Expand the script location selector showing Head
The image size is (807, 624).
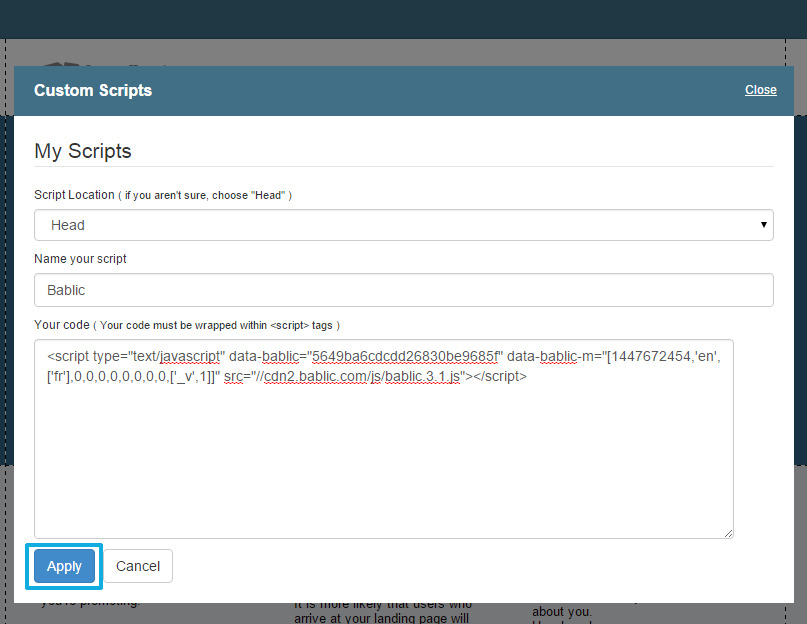click(403, 224)
